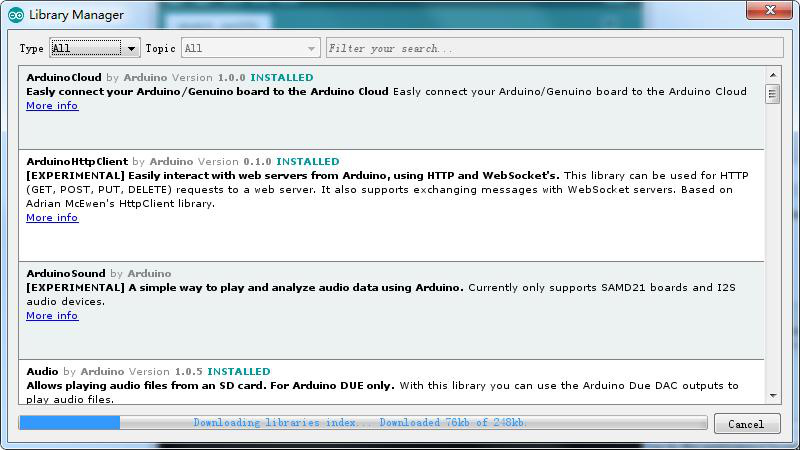Open the Type dropdown set to All
The width and height of the screenshot is (800, 450).
(94, 48)
